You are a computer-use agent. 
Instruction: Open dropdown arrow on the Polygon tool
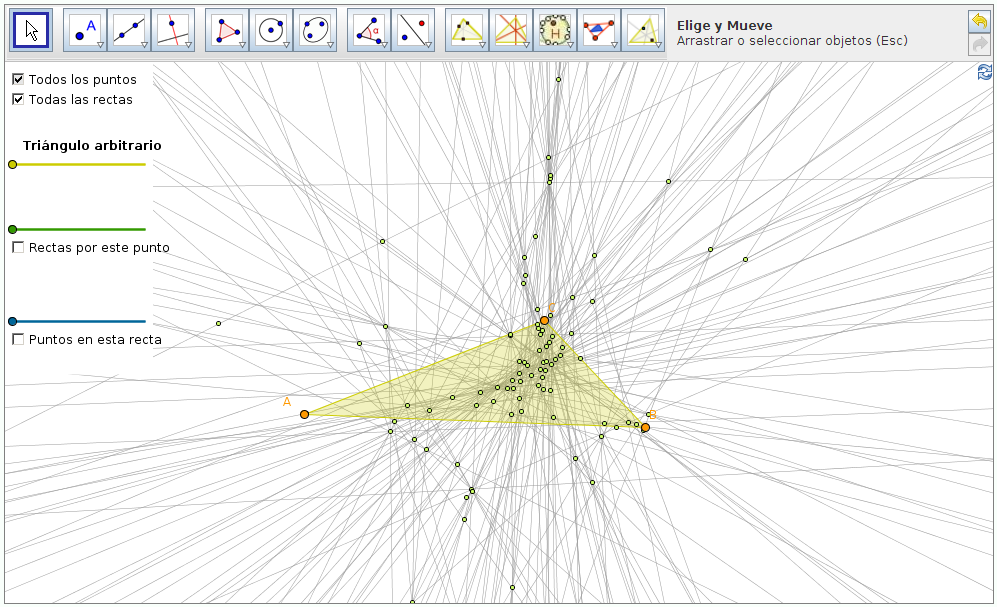[x=242, y=45]
